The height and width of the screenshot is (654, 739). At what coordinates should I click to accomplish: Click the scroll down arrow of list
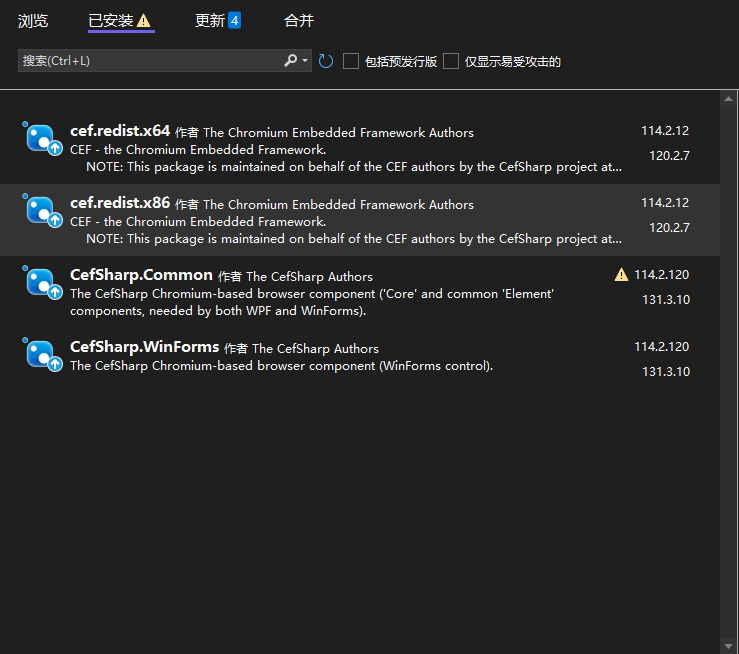pos(728,646)
